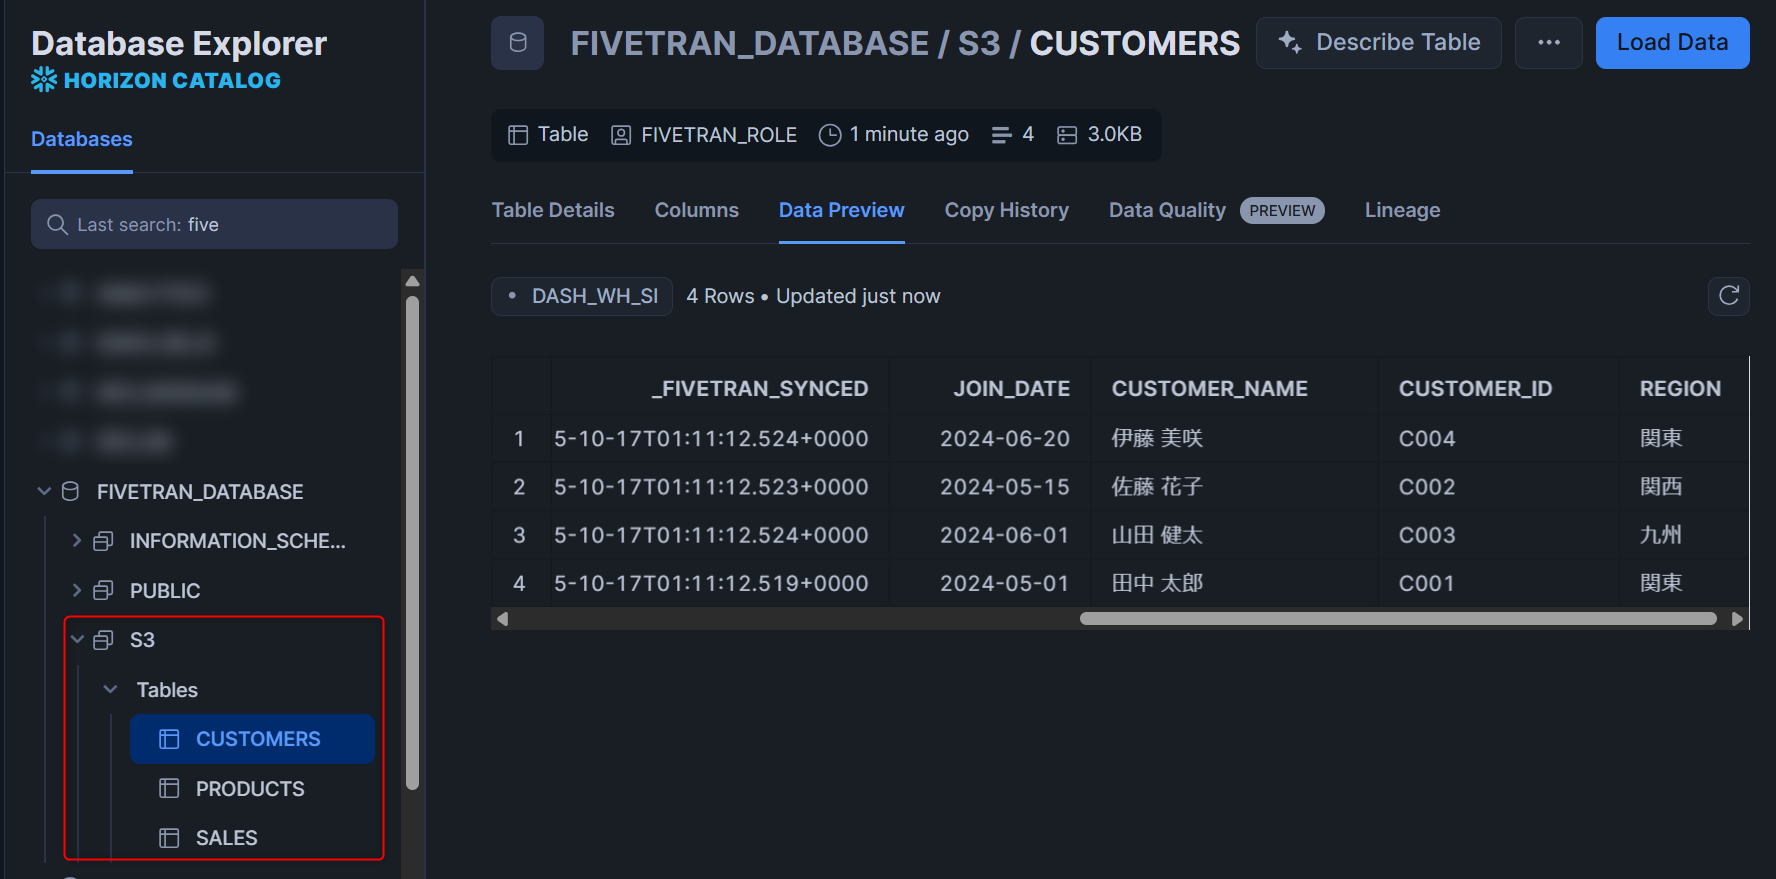Click the SALES table icon
1776x879 pixels.
(x=169, y=838)
